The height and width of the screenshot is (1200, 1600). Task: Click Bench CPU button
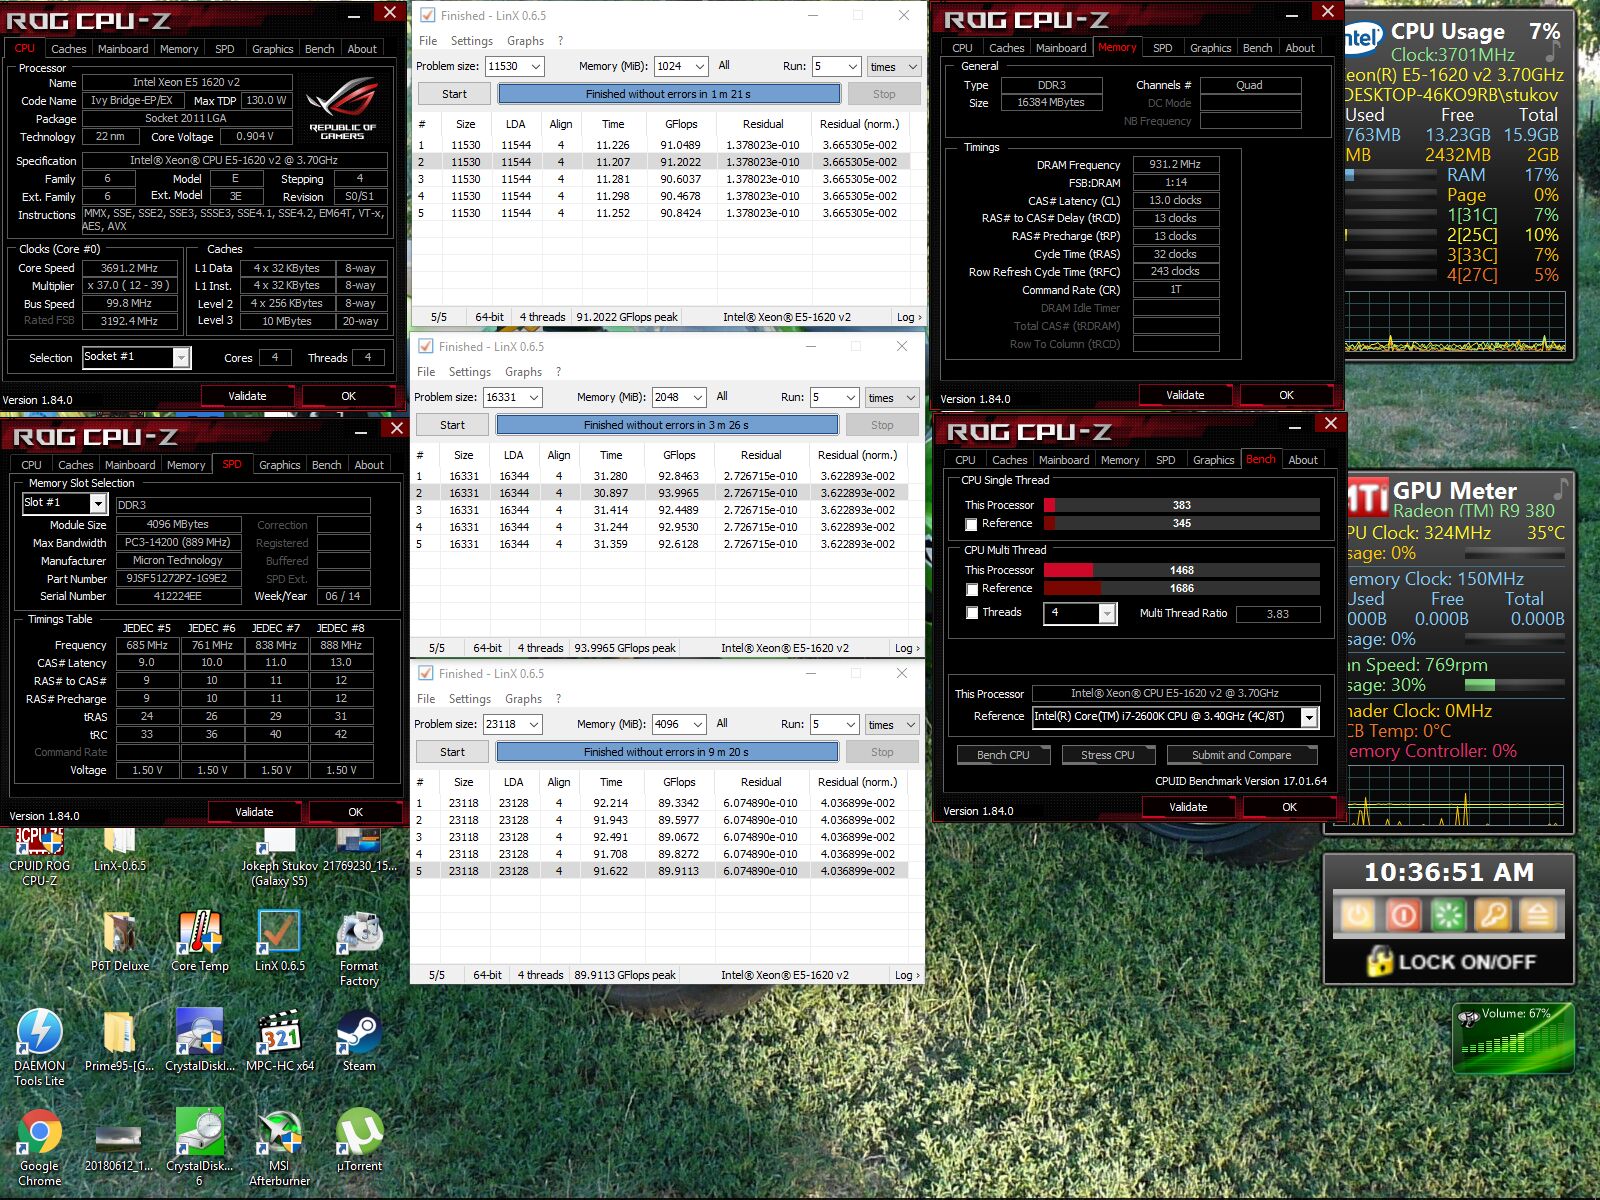1003,755
